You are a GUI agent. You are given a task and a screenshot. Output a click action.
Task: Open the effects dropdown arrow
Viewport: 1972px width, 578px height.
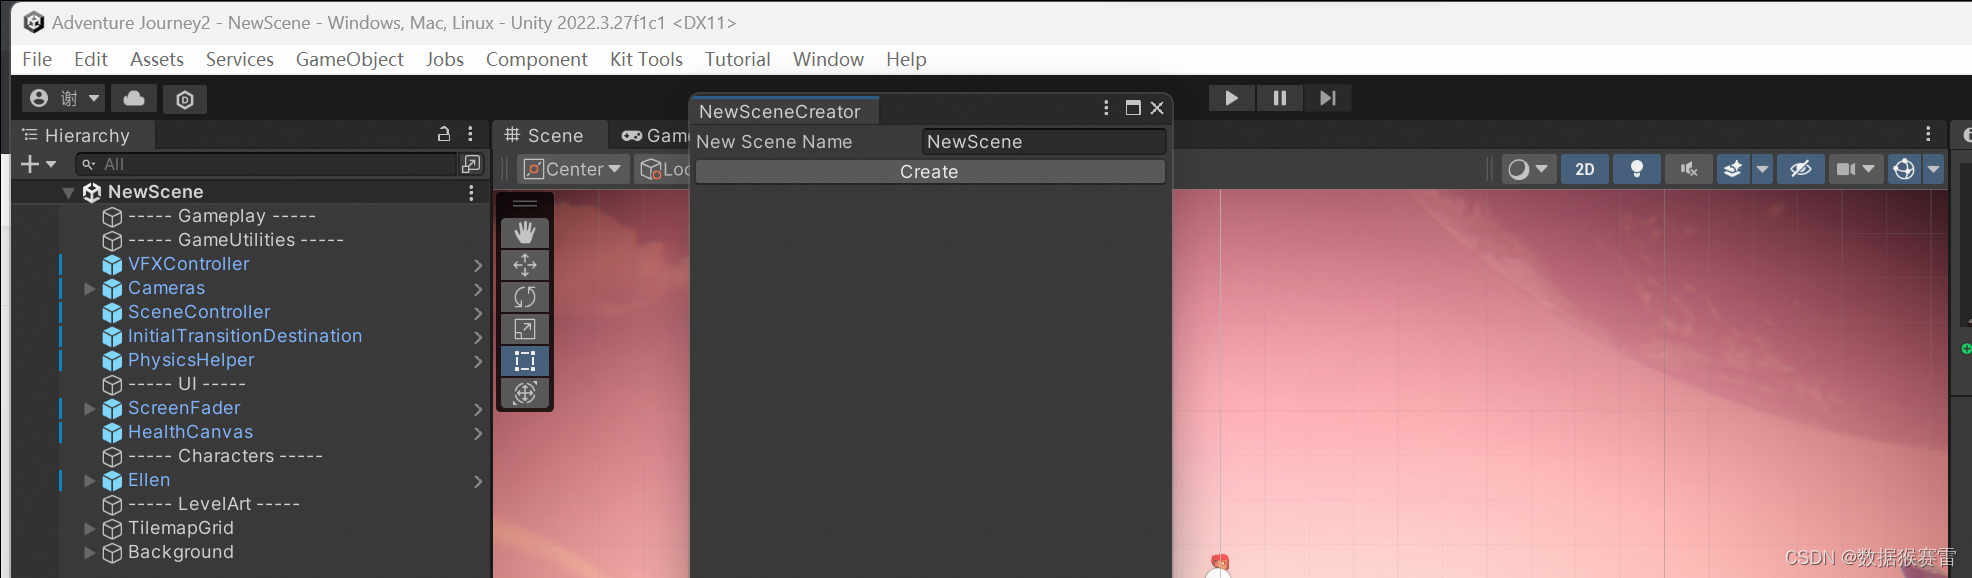click(x=1763, y=169)
